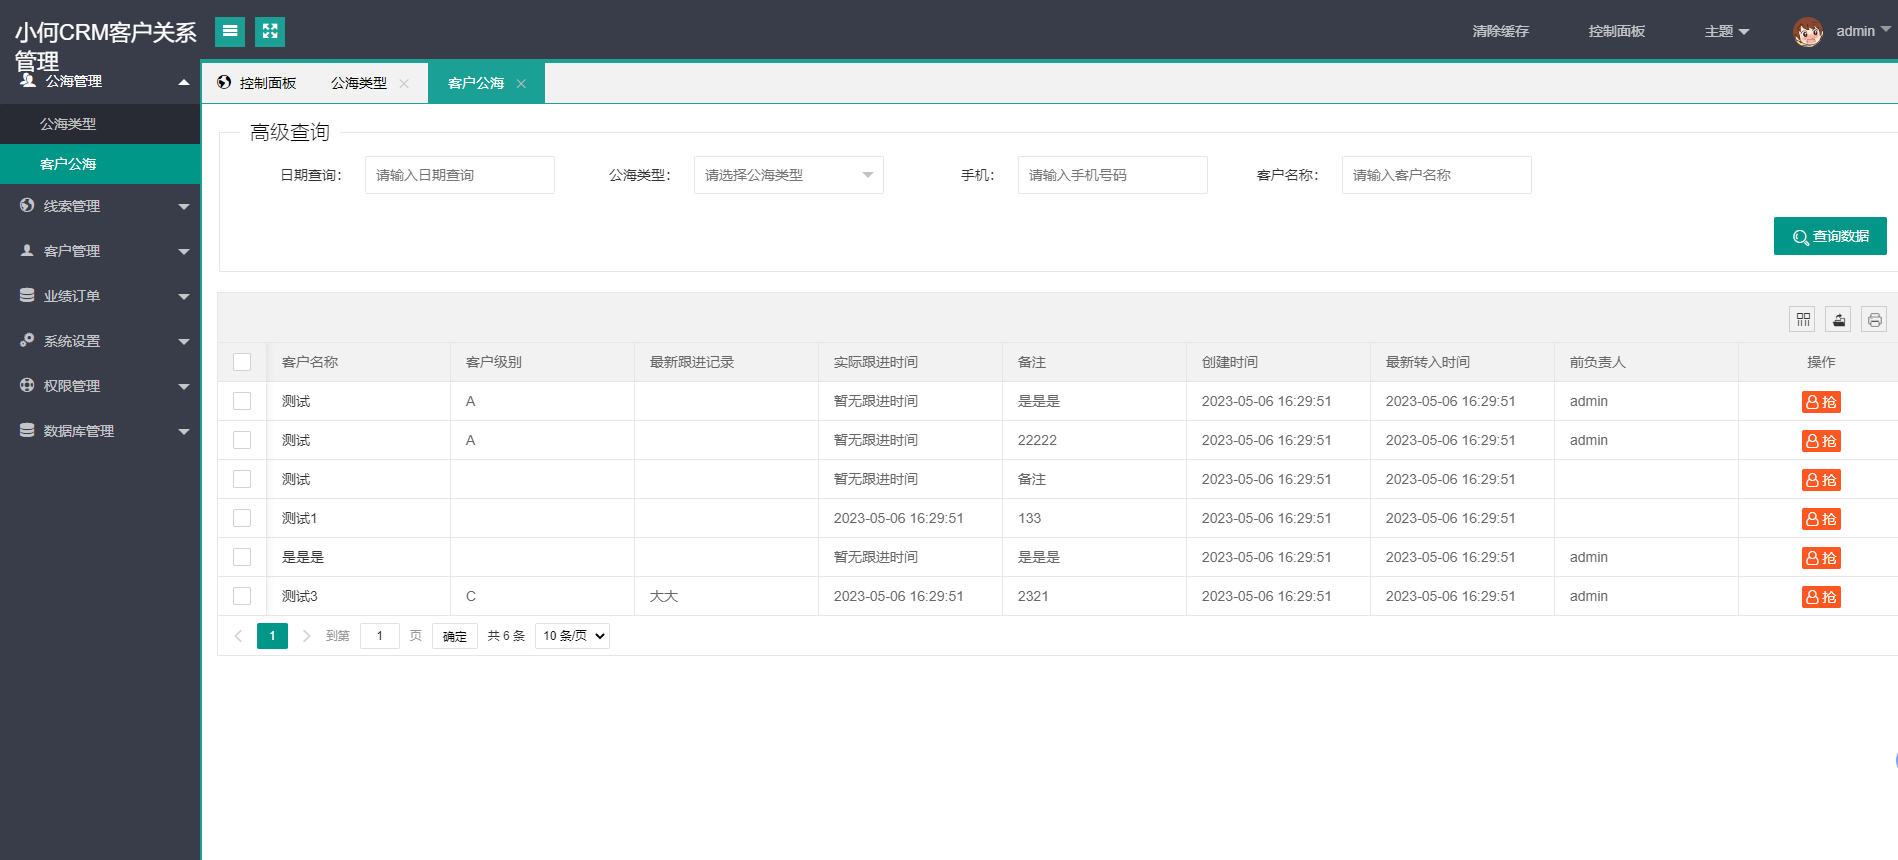Viewport: 1898px width, 860px height.
Task: Toggle fullscreen with the expand icon
Action: [x=270, y=32]
